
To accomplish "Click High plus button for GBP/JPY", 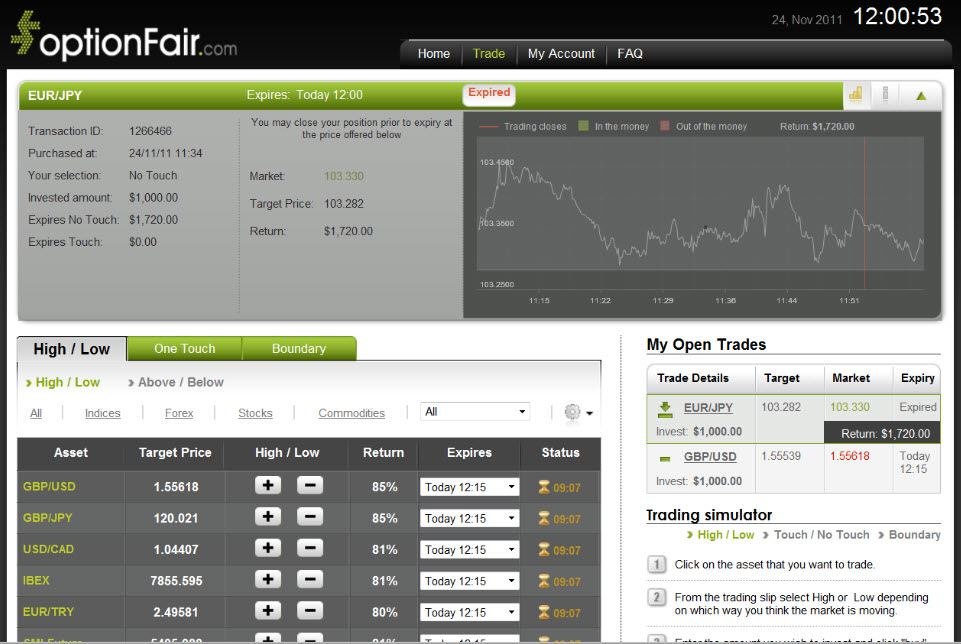I will pos(268,517).
